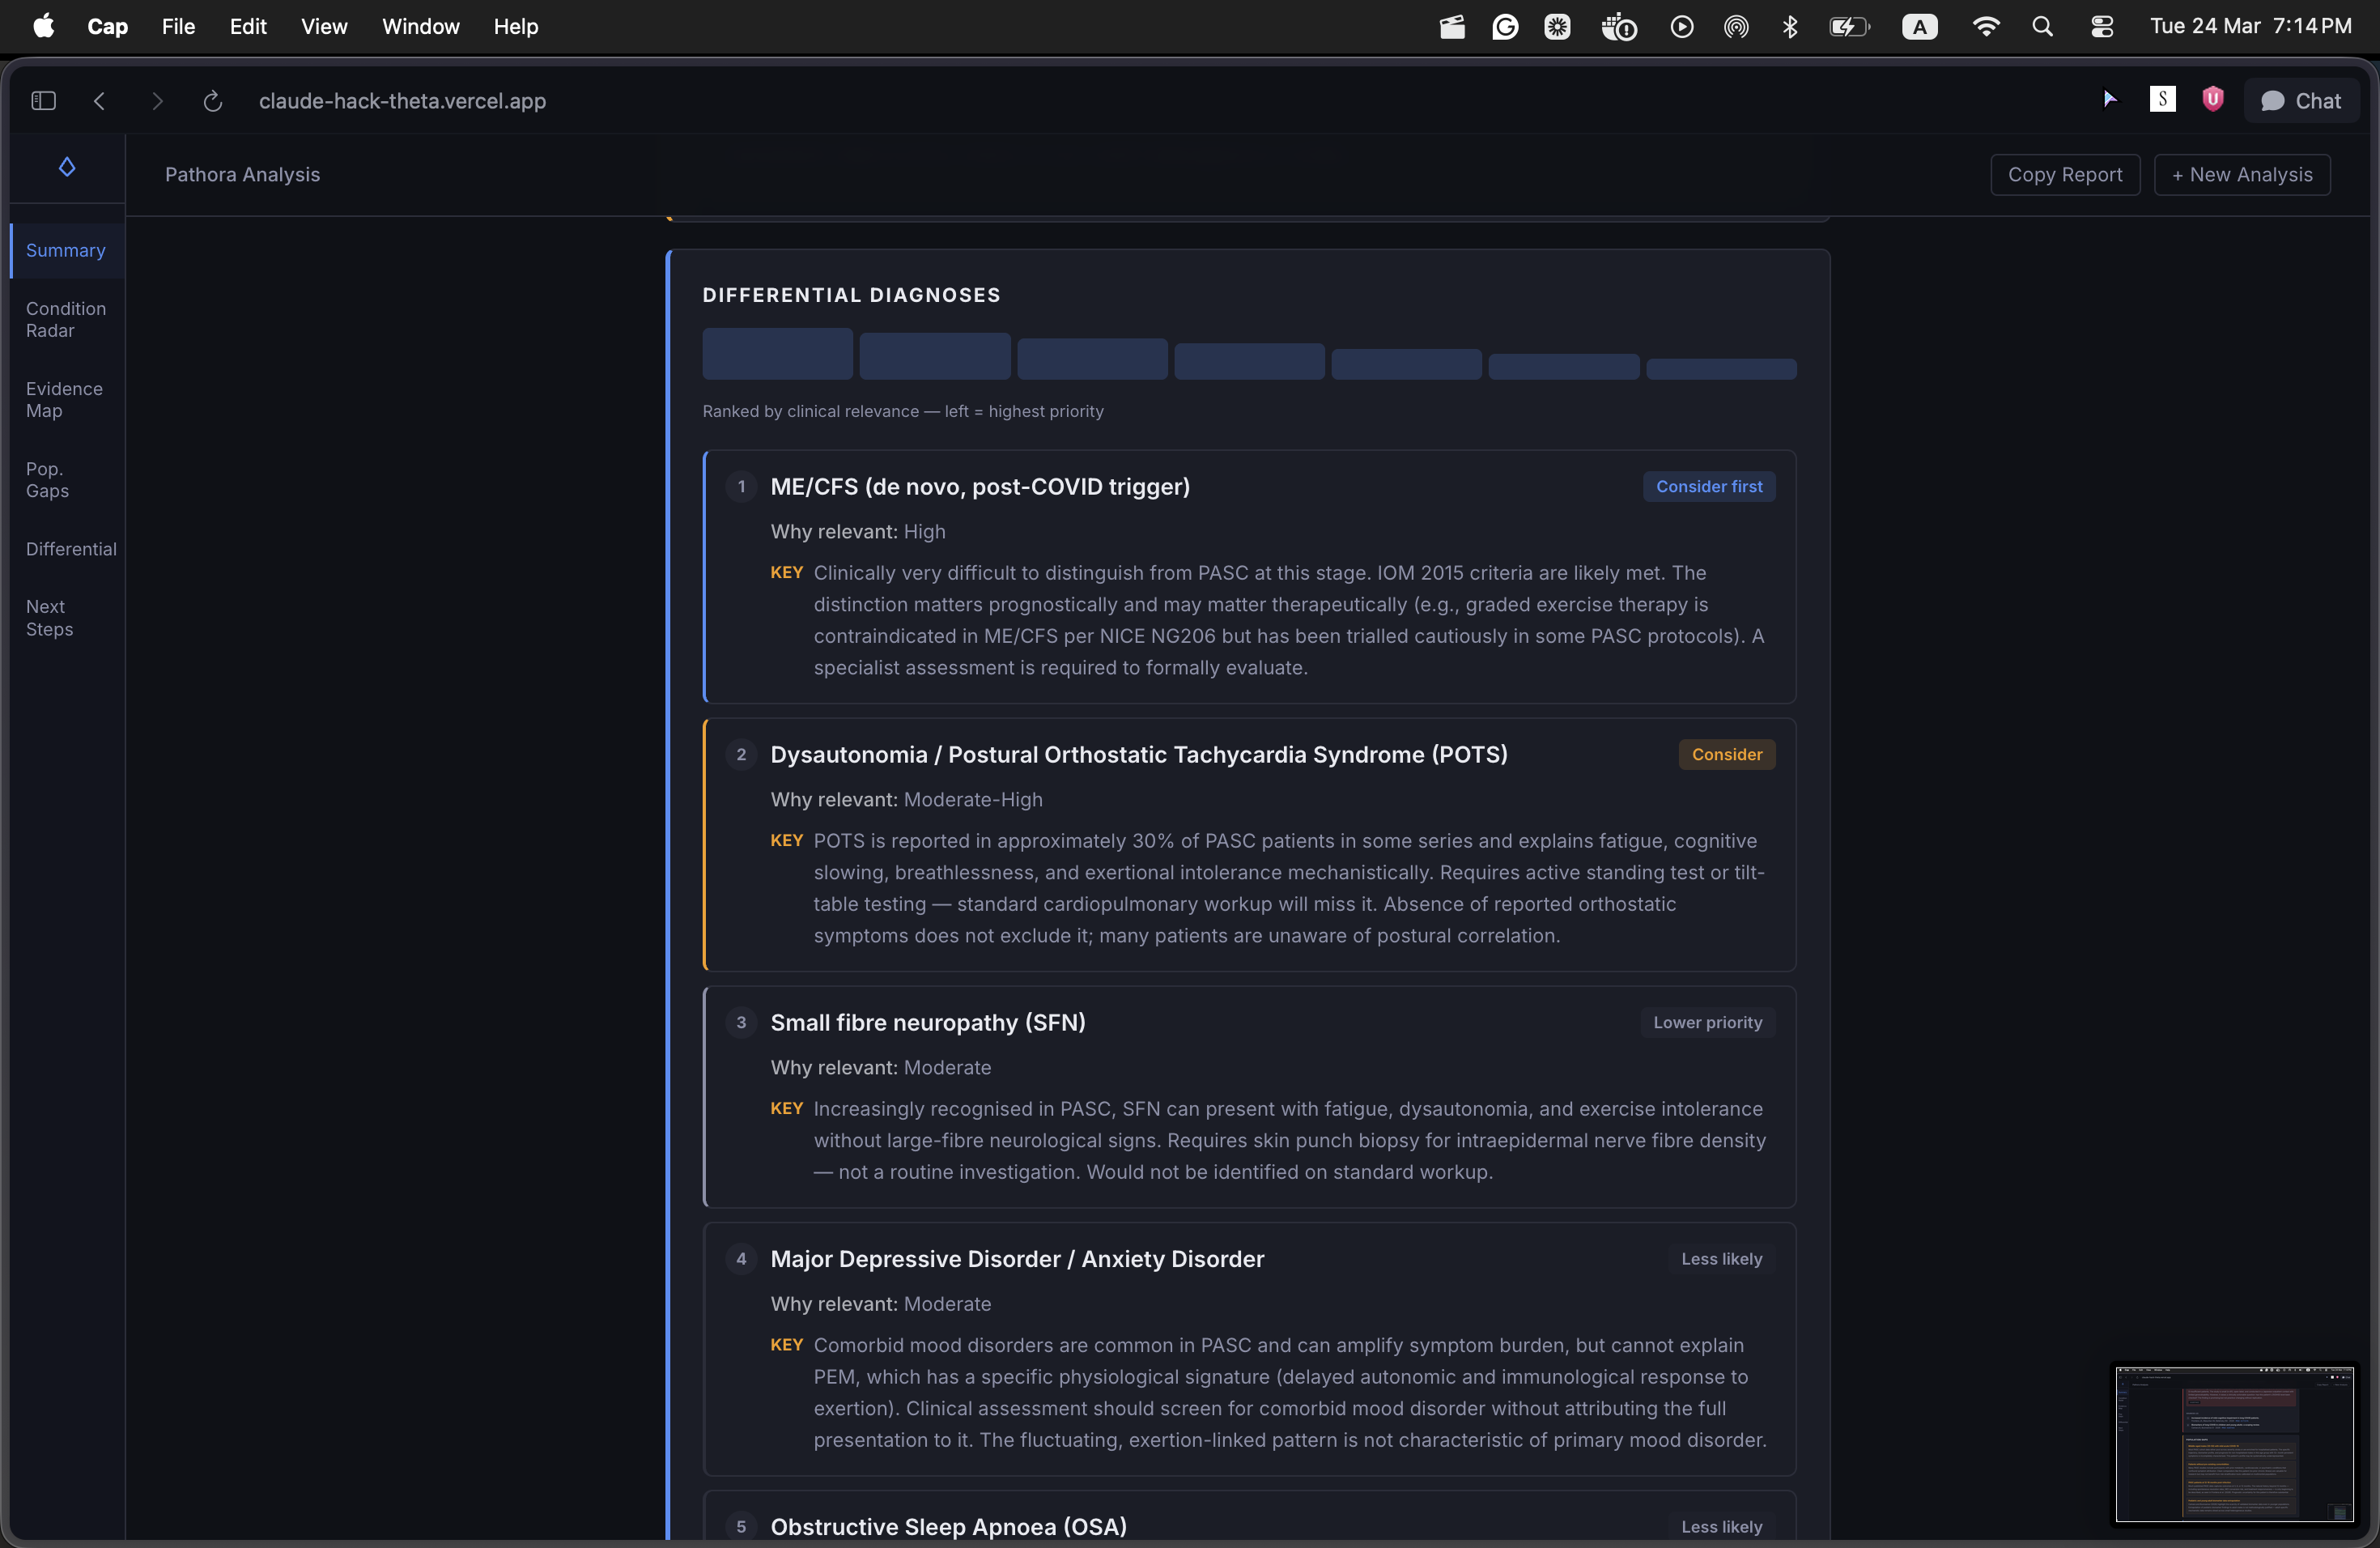Click the red shield extension icon

point(2212,99)
